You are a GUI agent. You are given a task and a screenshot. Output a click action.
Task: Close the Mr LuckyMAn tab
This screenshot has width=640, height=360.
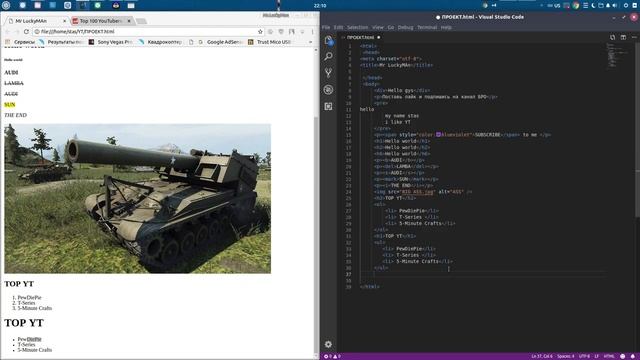[x=64, y=21]
